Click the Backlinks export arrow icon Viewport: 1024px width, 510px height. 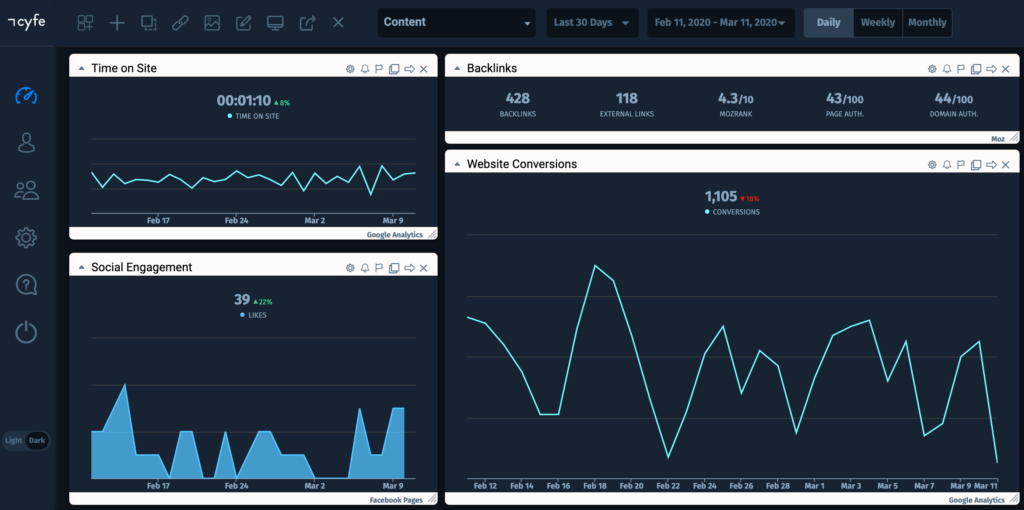[x=991, y=69]
